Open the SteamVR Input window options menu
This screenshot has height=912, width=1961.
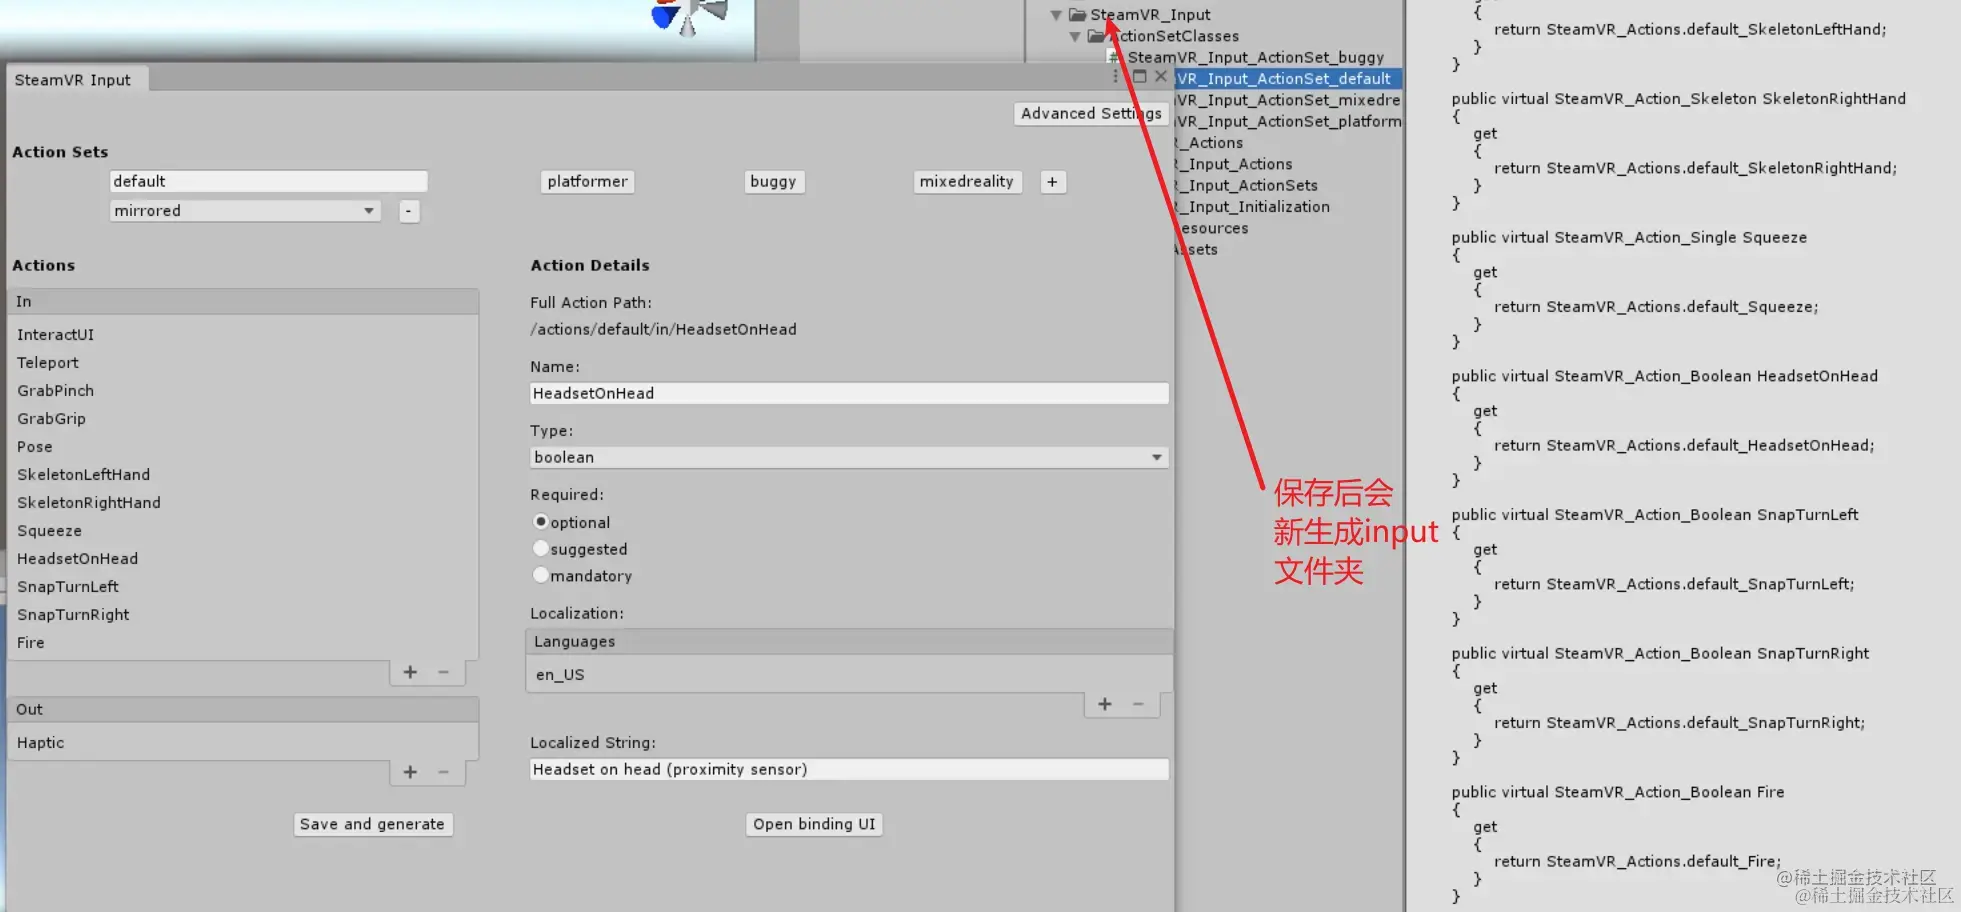click(1116, 77)
